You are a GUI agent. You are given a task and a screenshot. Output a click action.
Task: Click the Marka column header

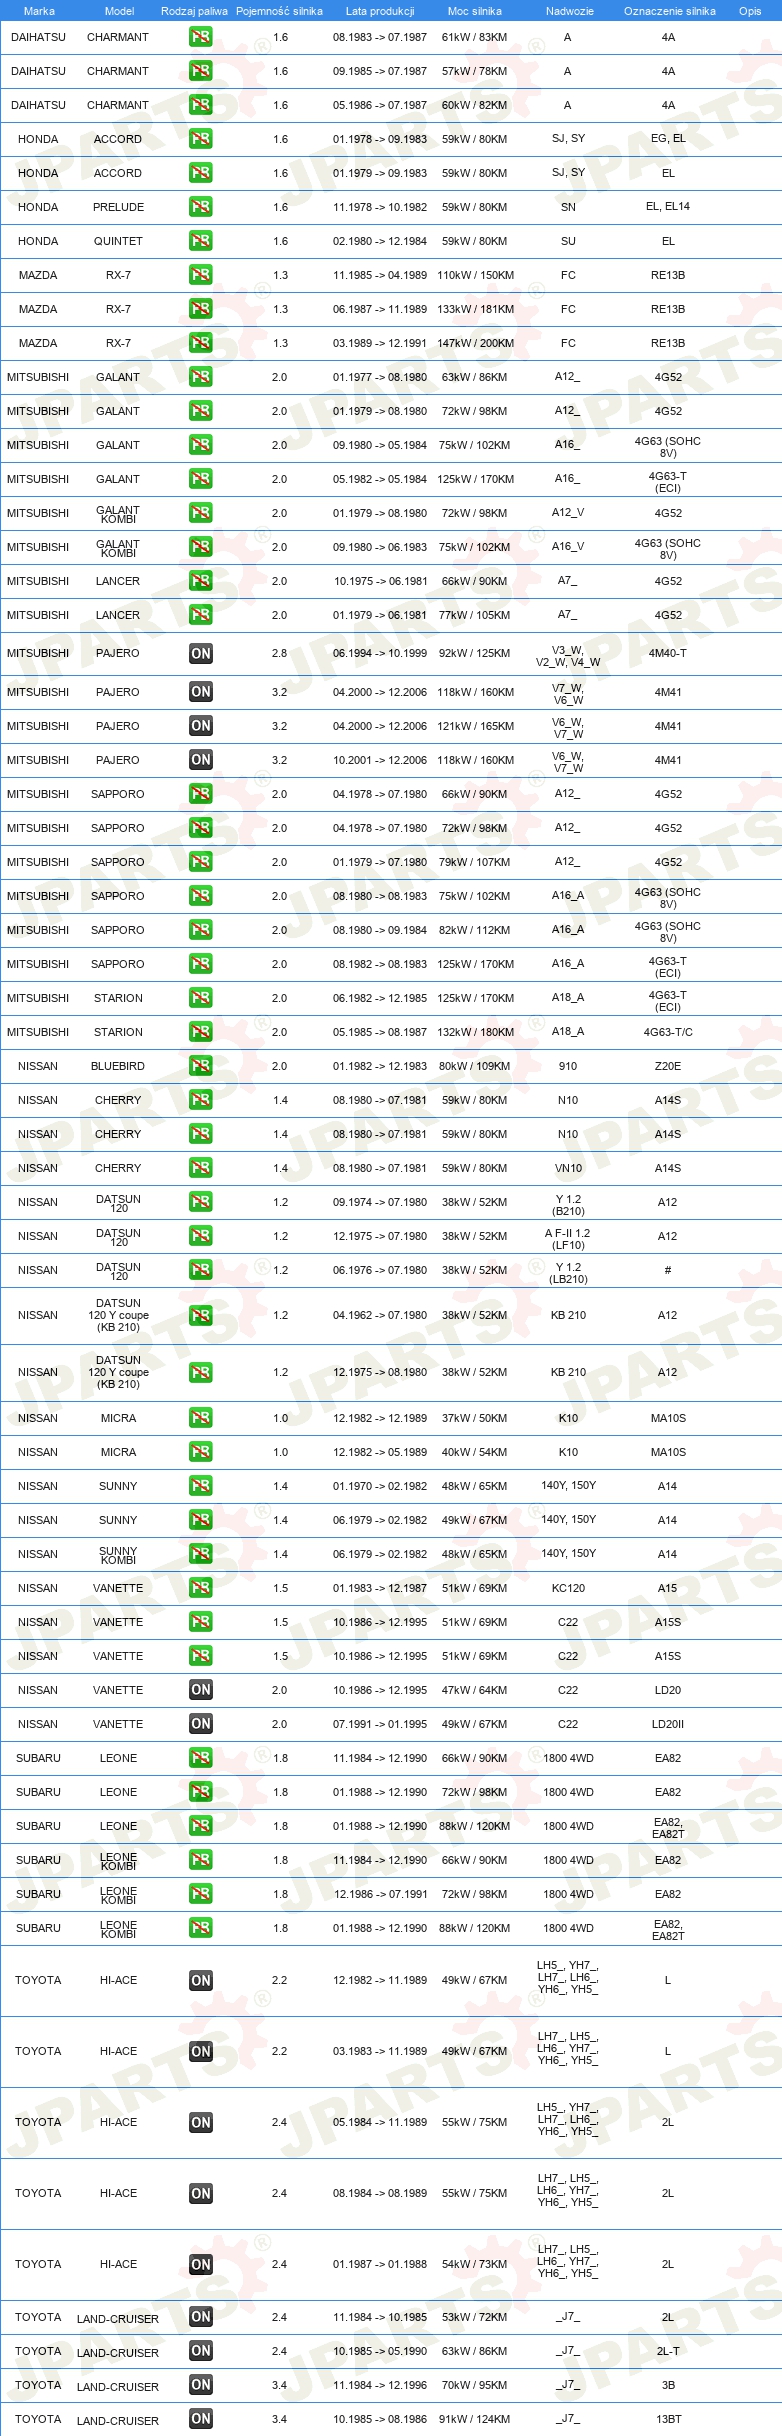click(39, 11)
